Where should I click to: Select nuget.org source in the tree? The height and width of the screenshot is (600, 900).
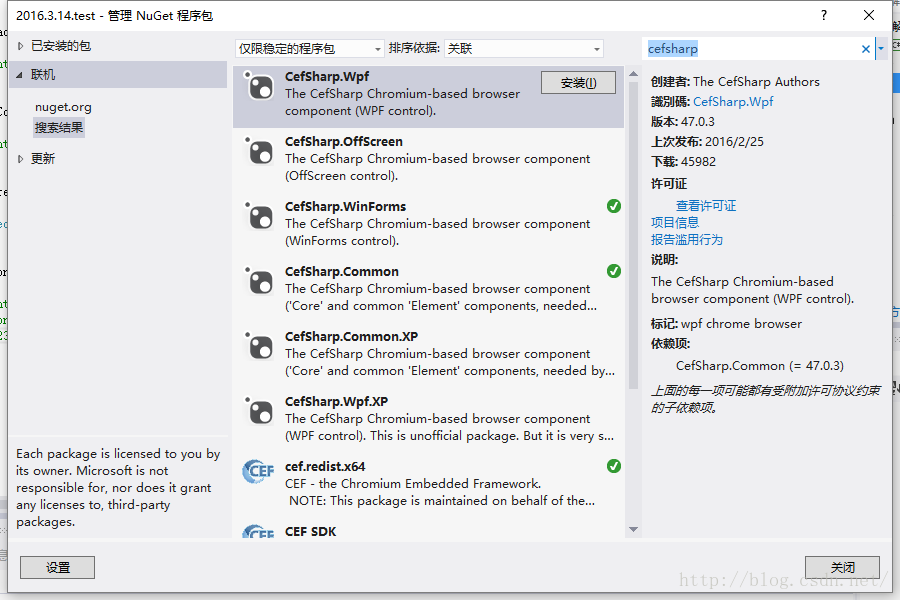(63, 107)
